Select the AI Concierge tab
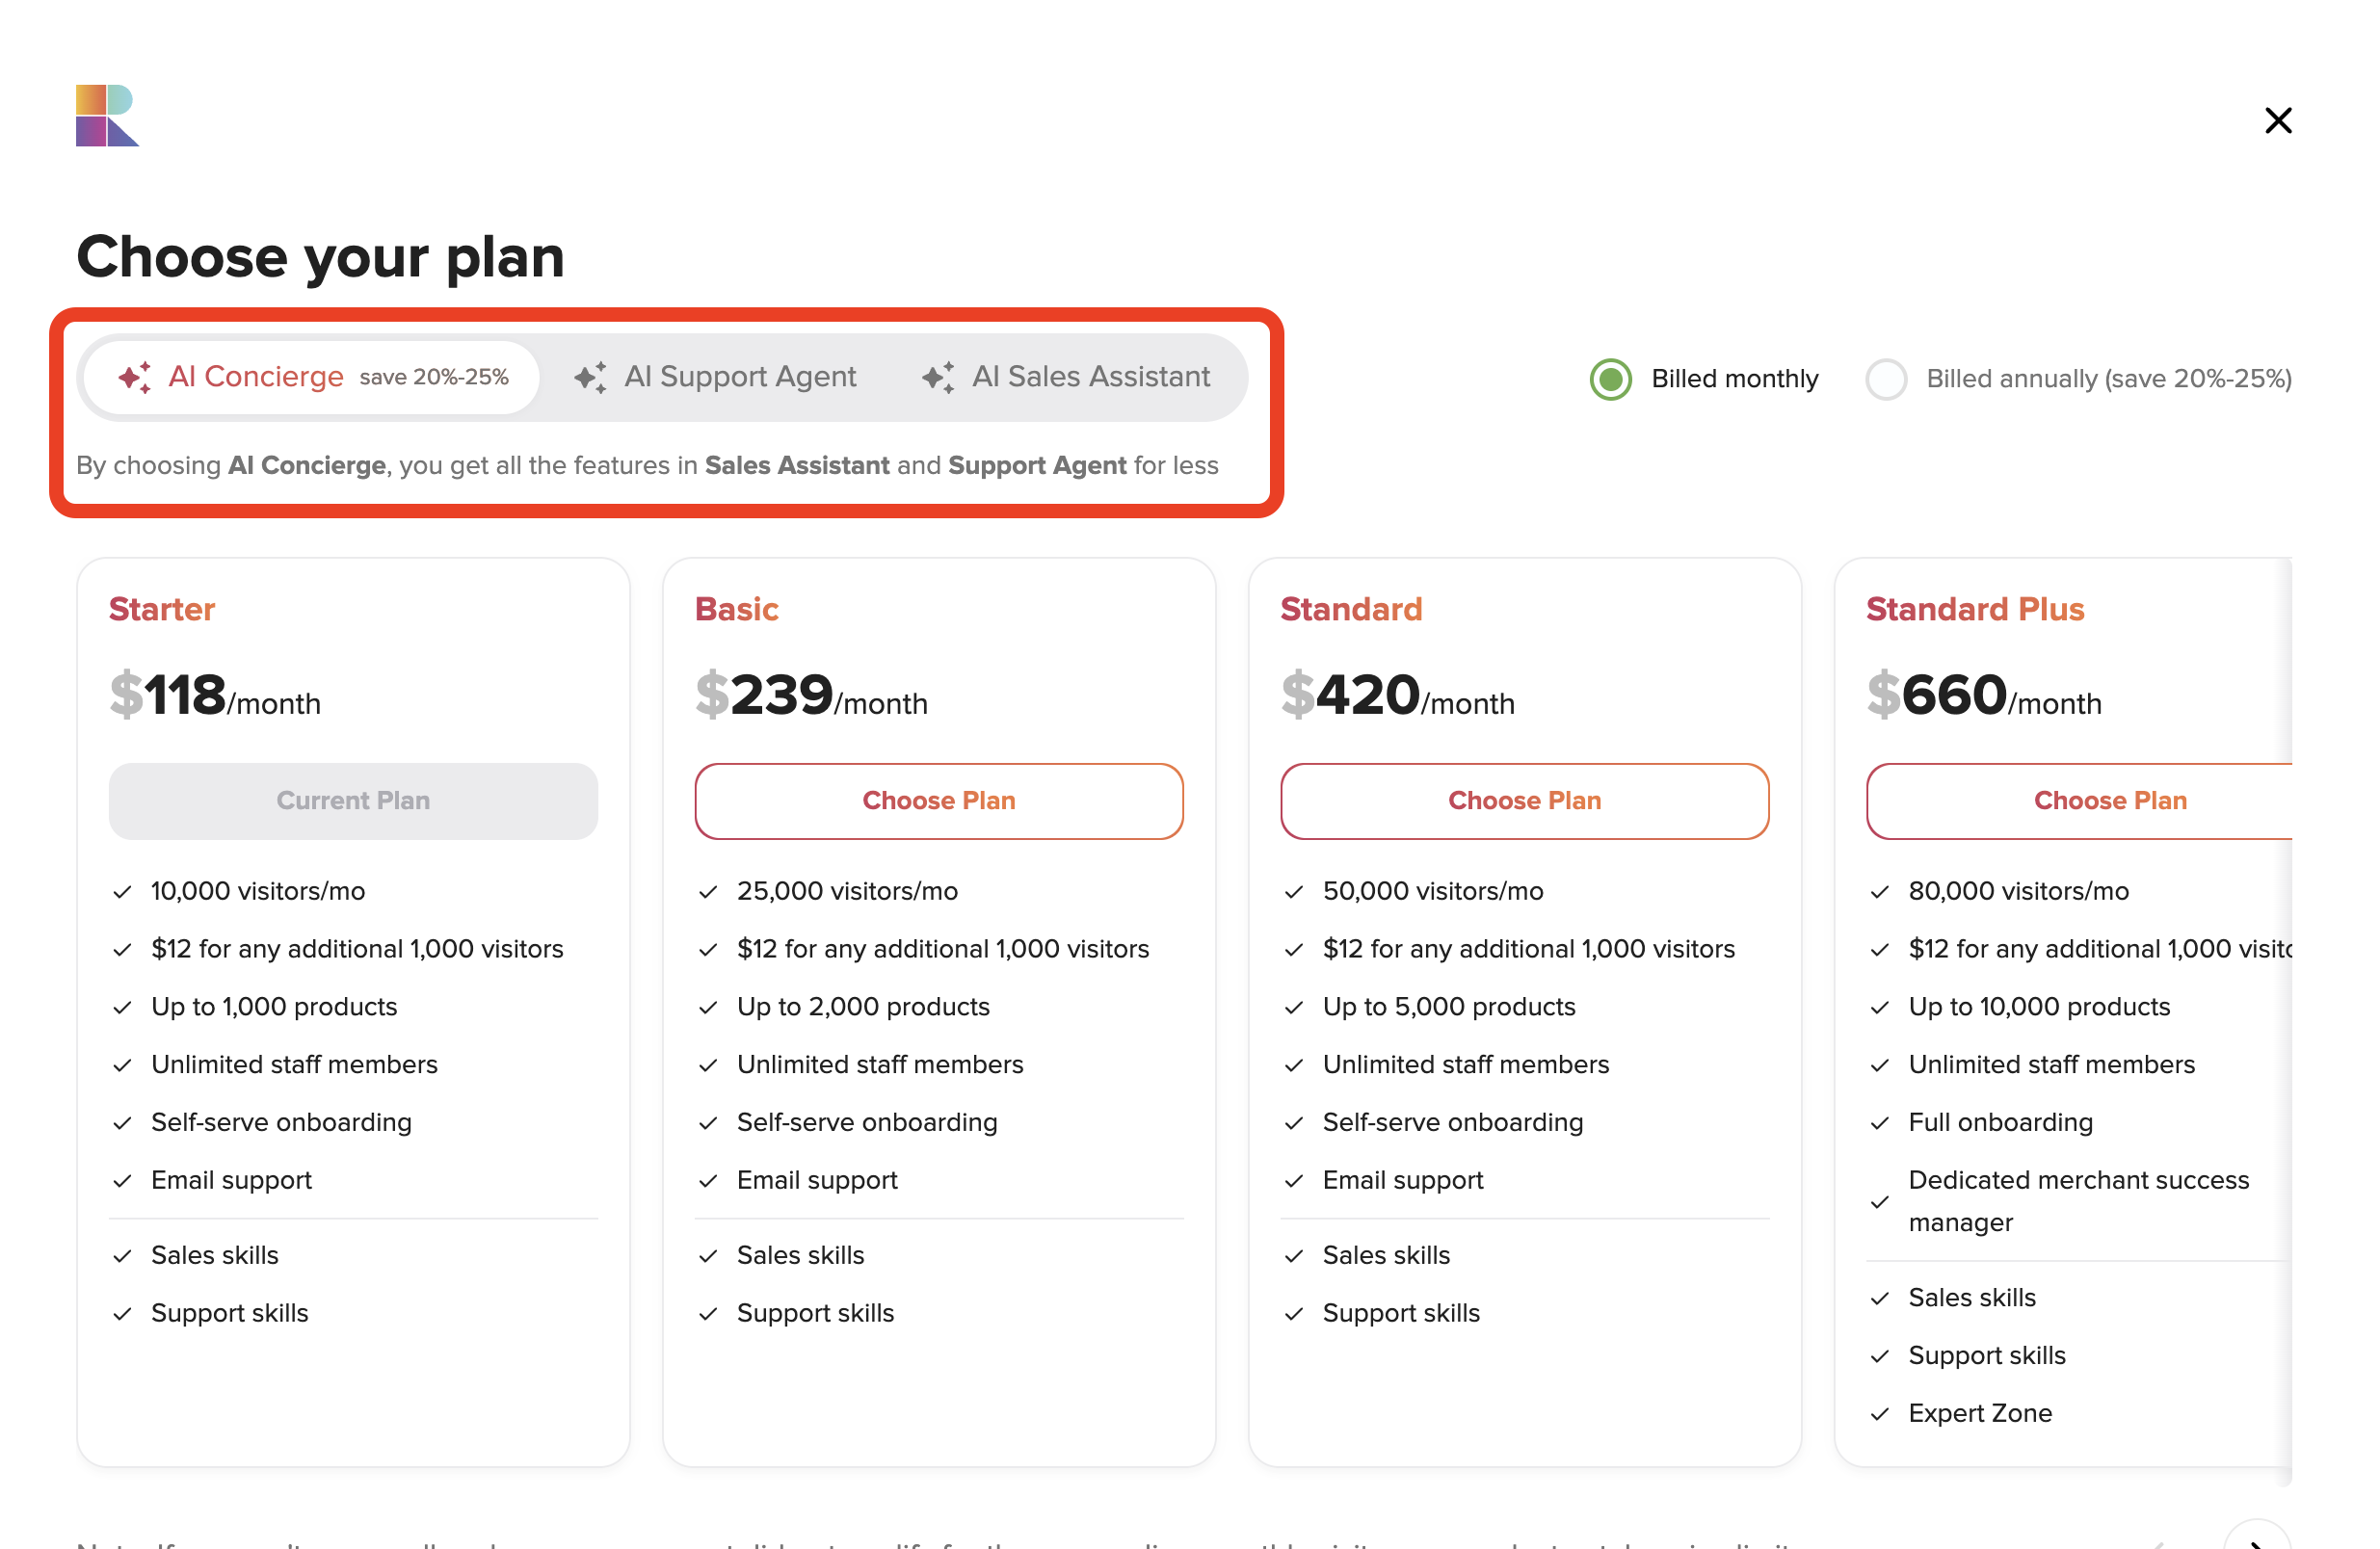Image resolution: width=2380 pixels, height=1549 pixels. (313, 377)
